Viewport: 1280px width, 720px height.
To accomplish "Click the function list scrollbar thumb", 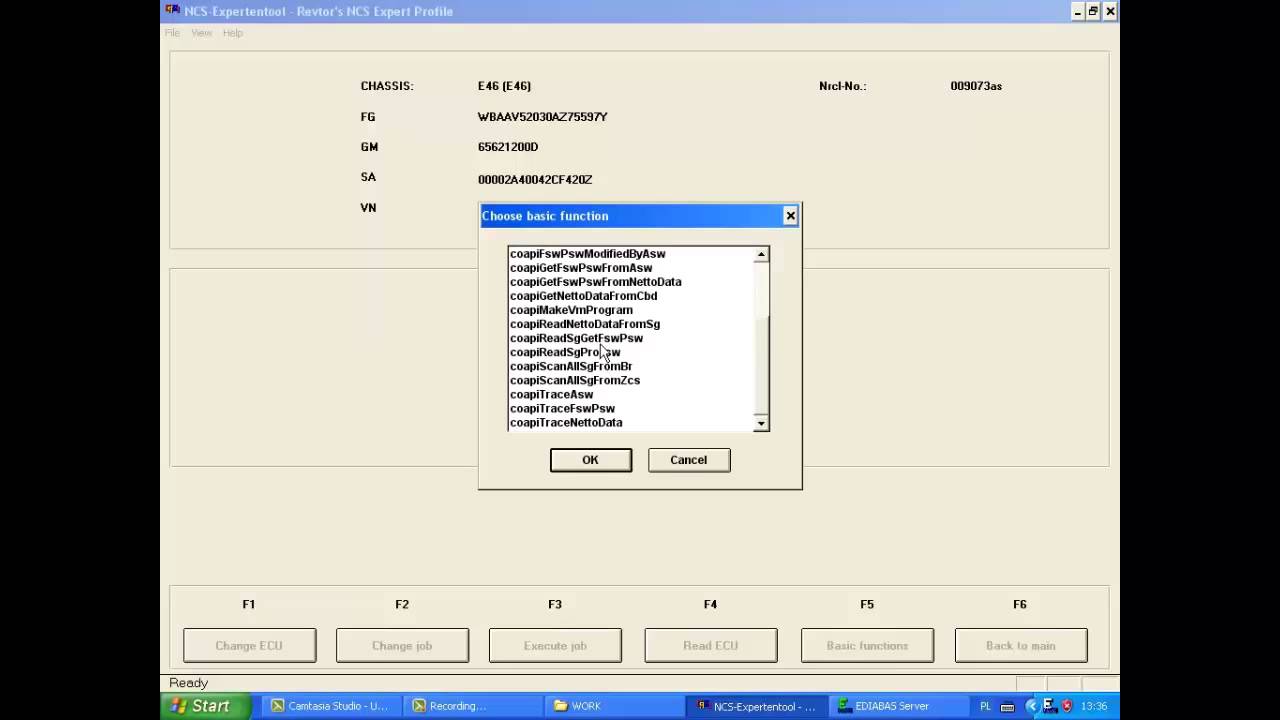I will point(761,363).
